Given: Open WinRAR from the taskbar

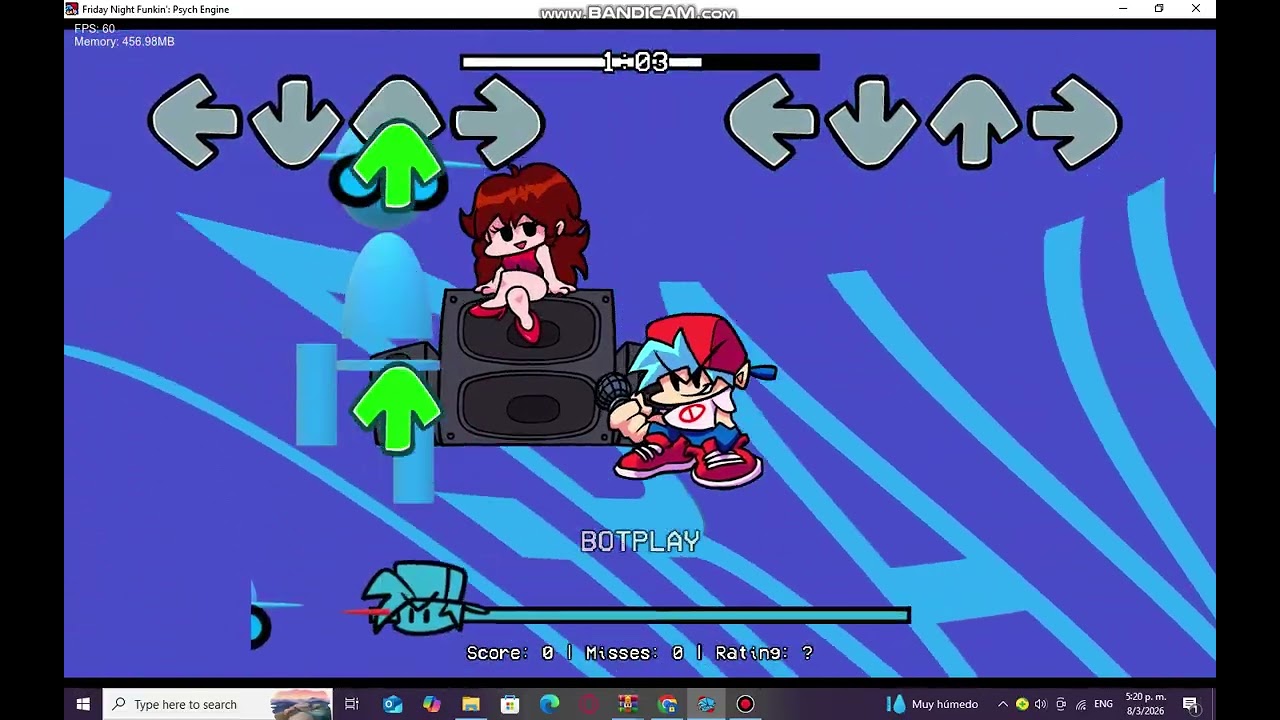Looking at the screenshot, I should pyautogui.click(x=628, y=704).
